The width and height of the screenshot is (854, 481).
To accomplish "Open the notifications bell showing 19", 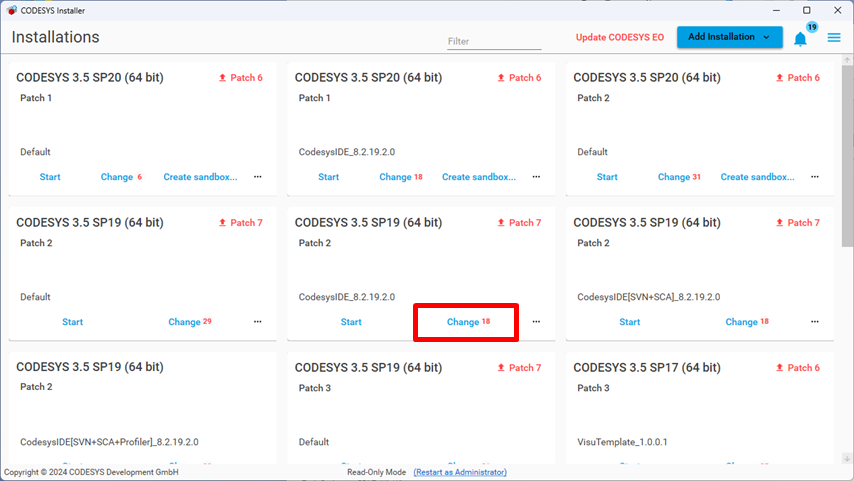I will click(x=800, y=39).
